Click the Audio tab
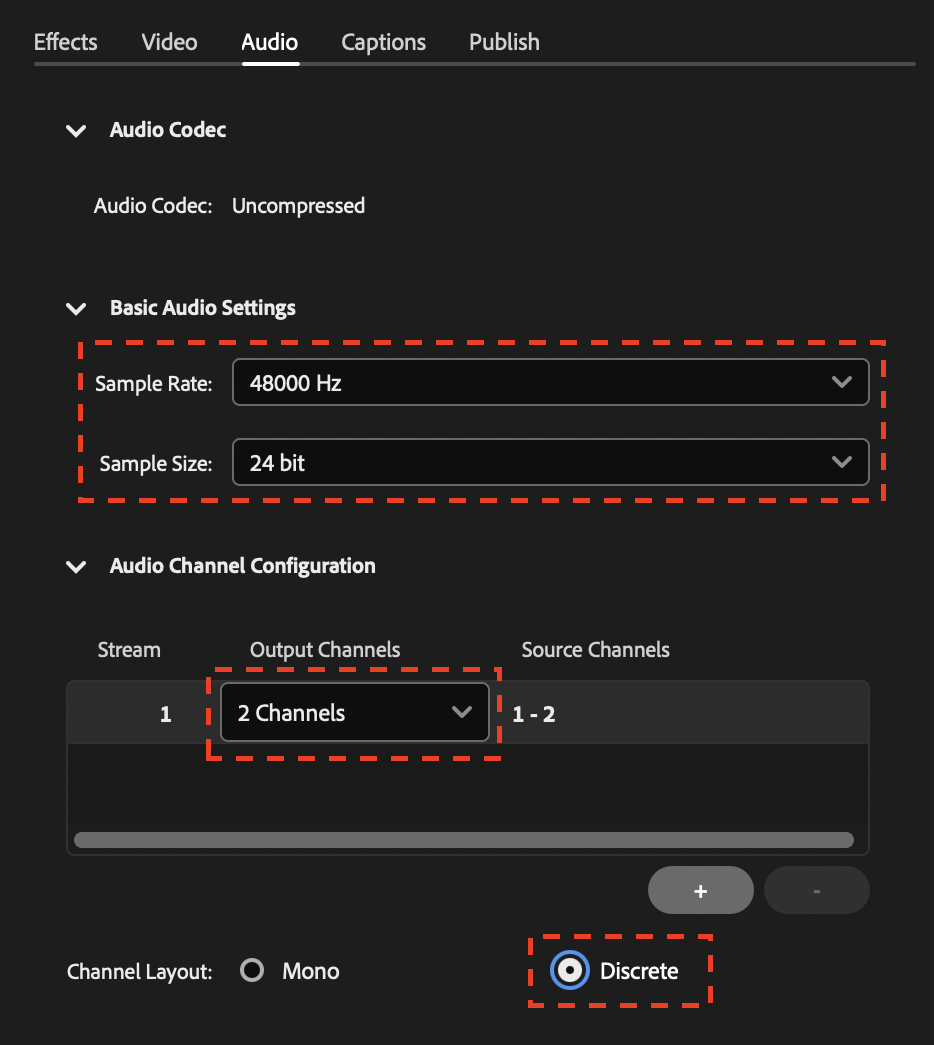934x1045 pixels. tap(269, 42)
